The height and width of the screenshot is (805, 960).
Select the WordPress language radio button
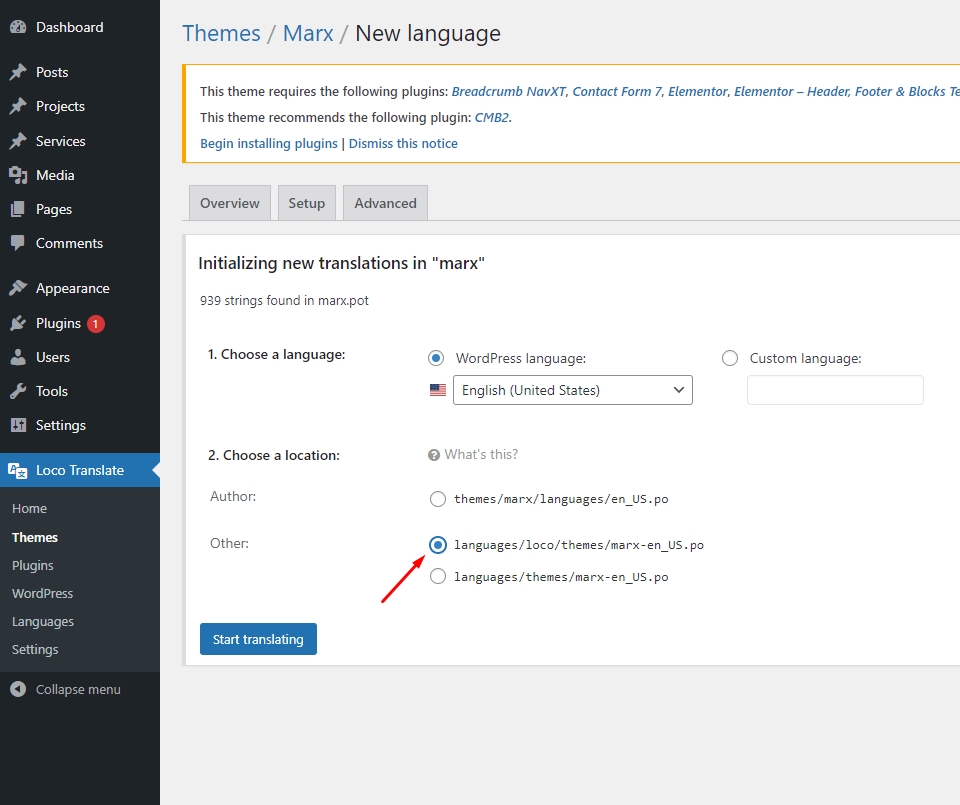pyautogui.click(x=436, y=358)
